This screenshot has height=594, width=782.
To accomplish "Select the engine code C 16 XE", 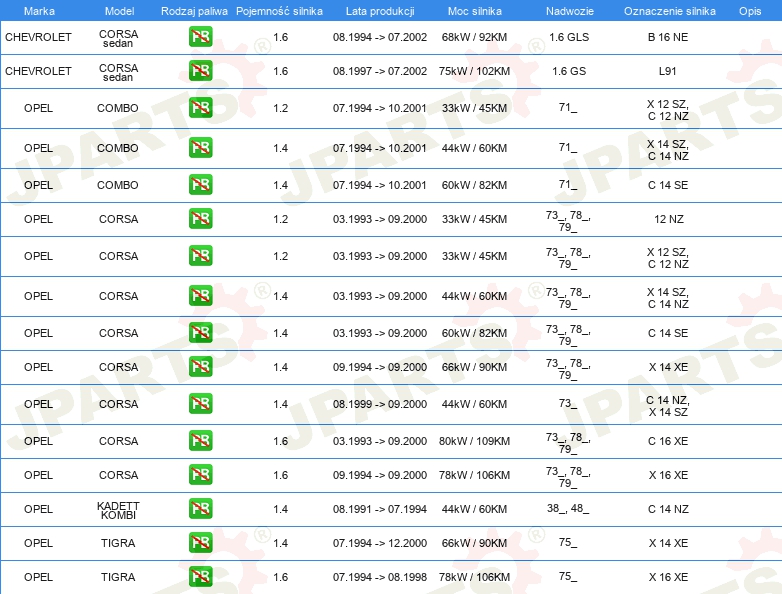I will tap(668, 441).
